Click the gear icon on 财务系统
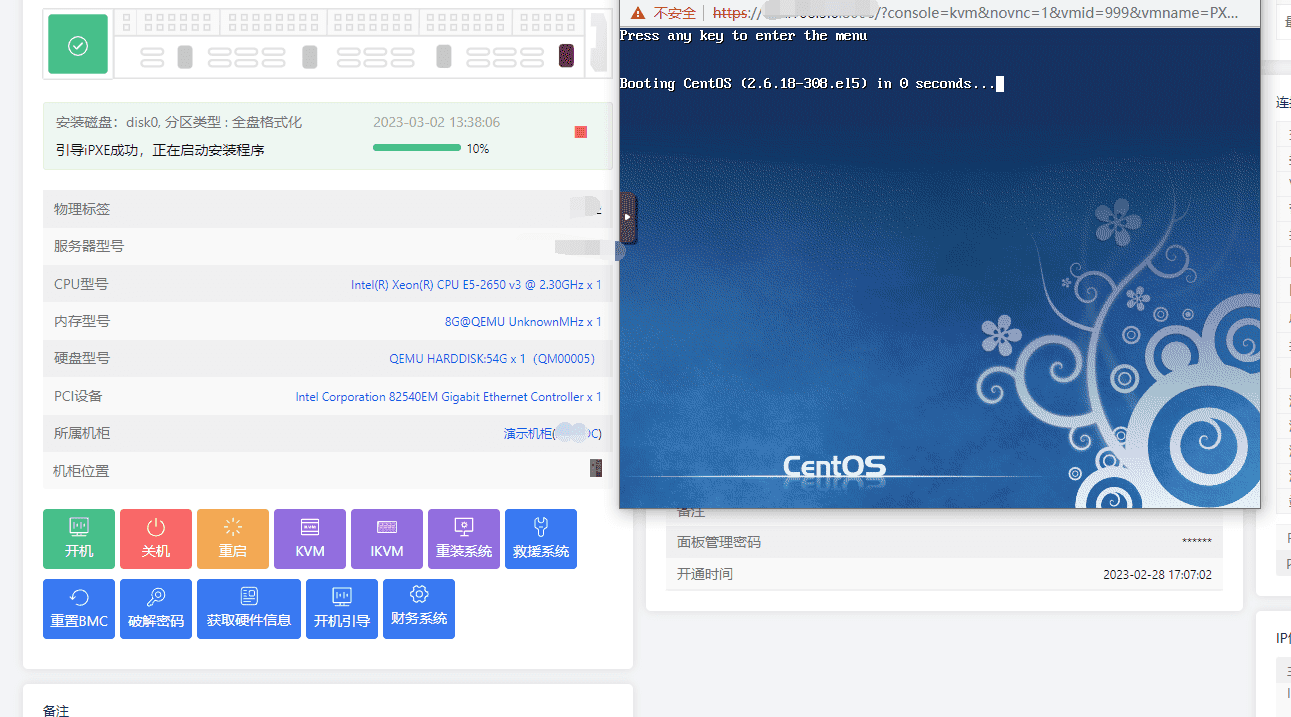1291x717 pixels. 419,594
